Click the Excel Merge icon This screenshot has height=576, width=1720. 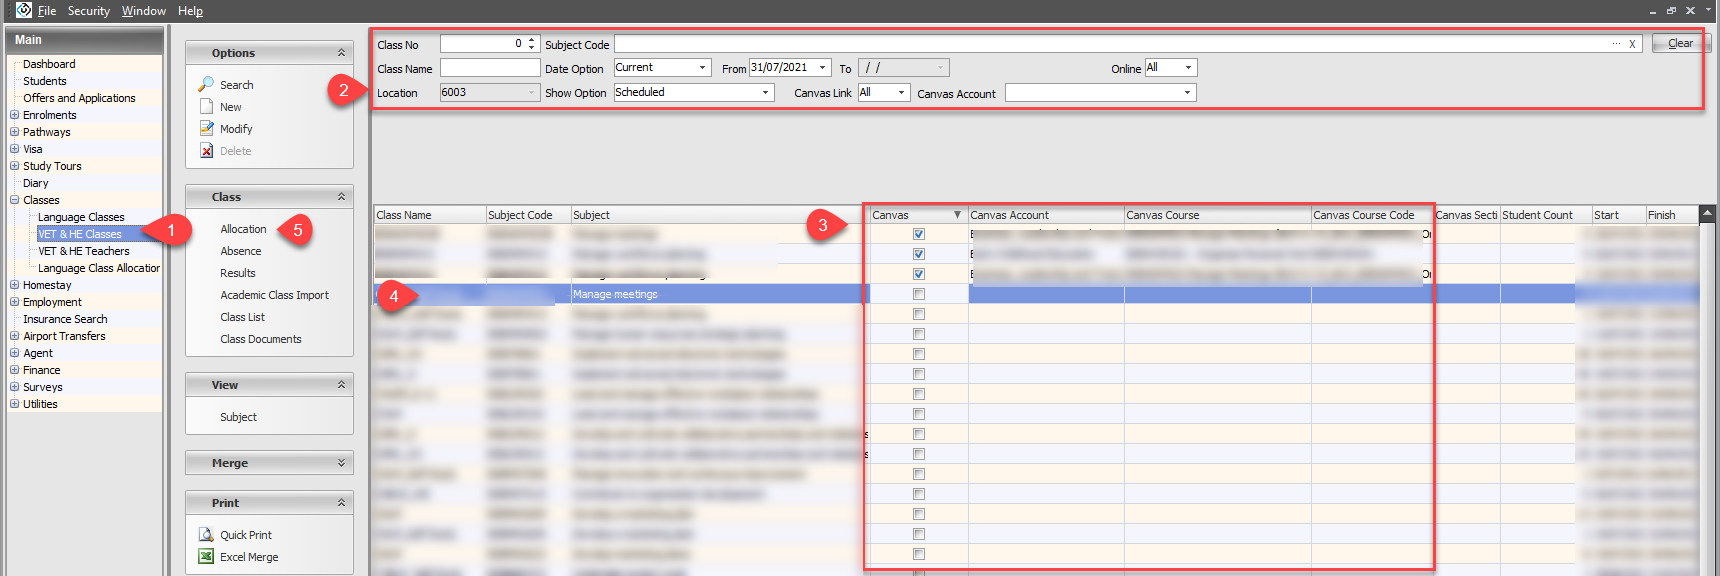(206, 557)
